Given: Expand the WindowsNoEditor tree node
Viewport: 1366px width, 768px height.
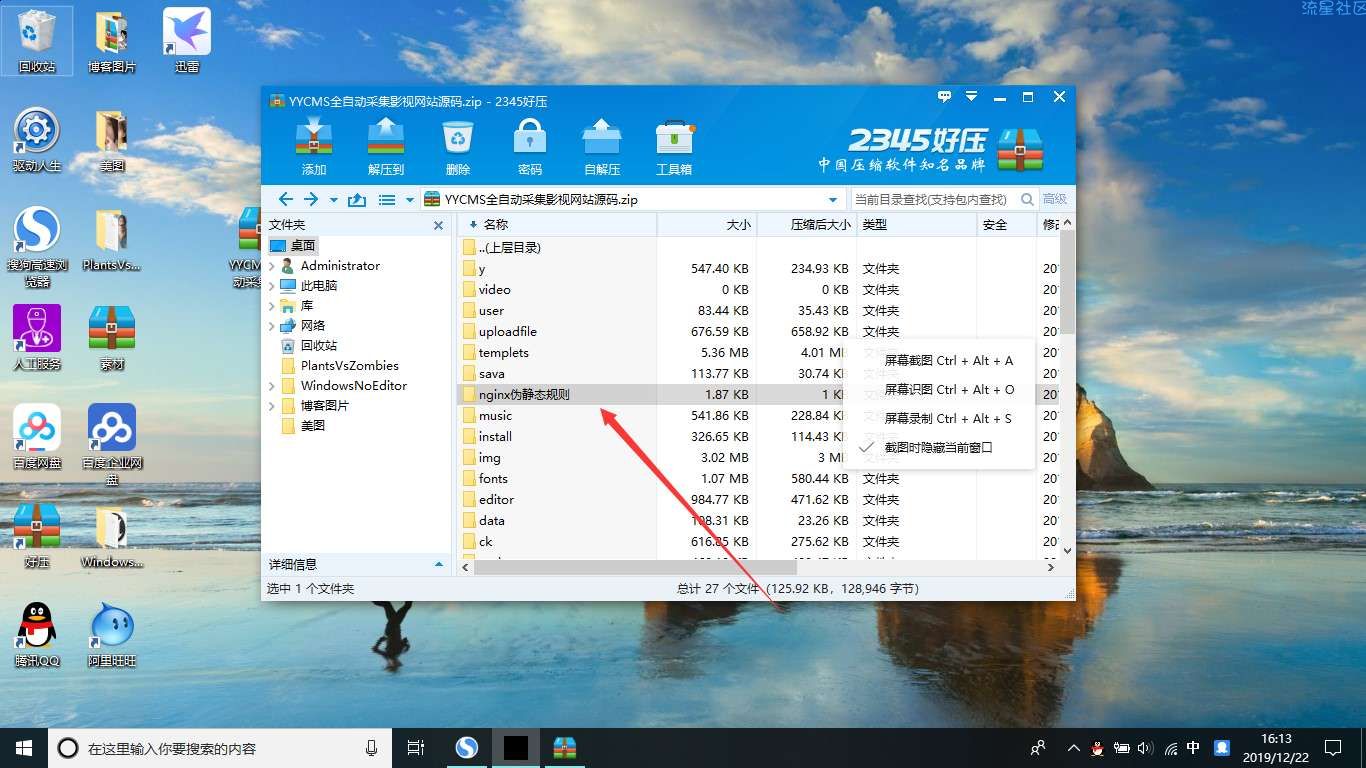Looking at the screenshot, I should pyautogui.click(x=272, y=386).
